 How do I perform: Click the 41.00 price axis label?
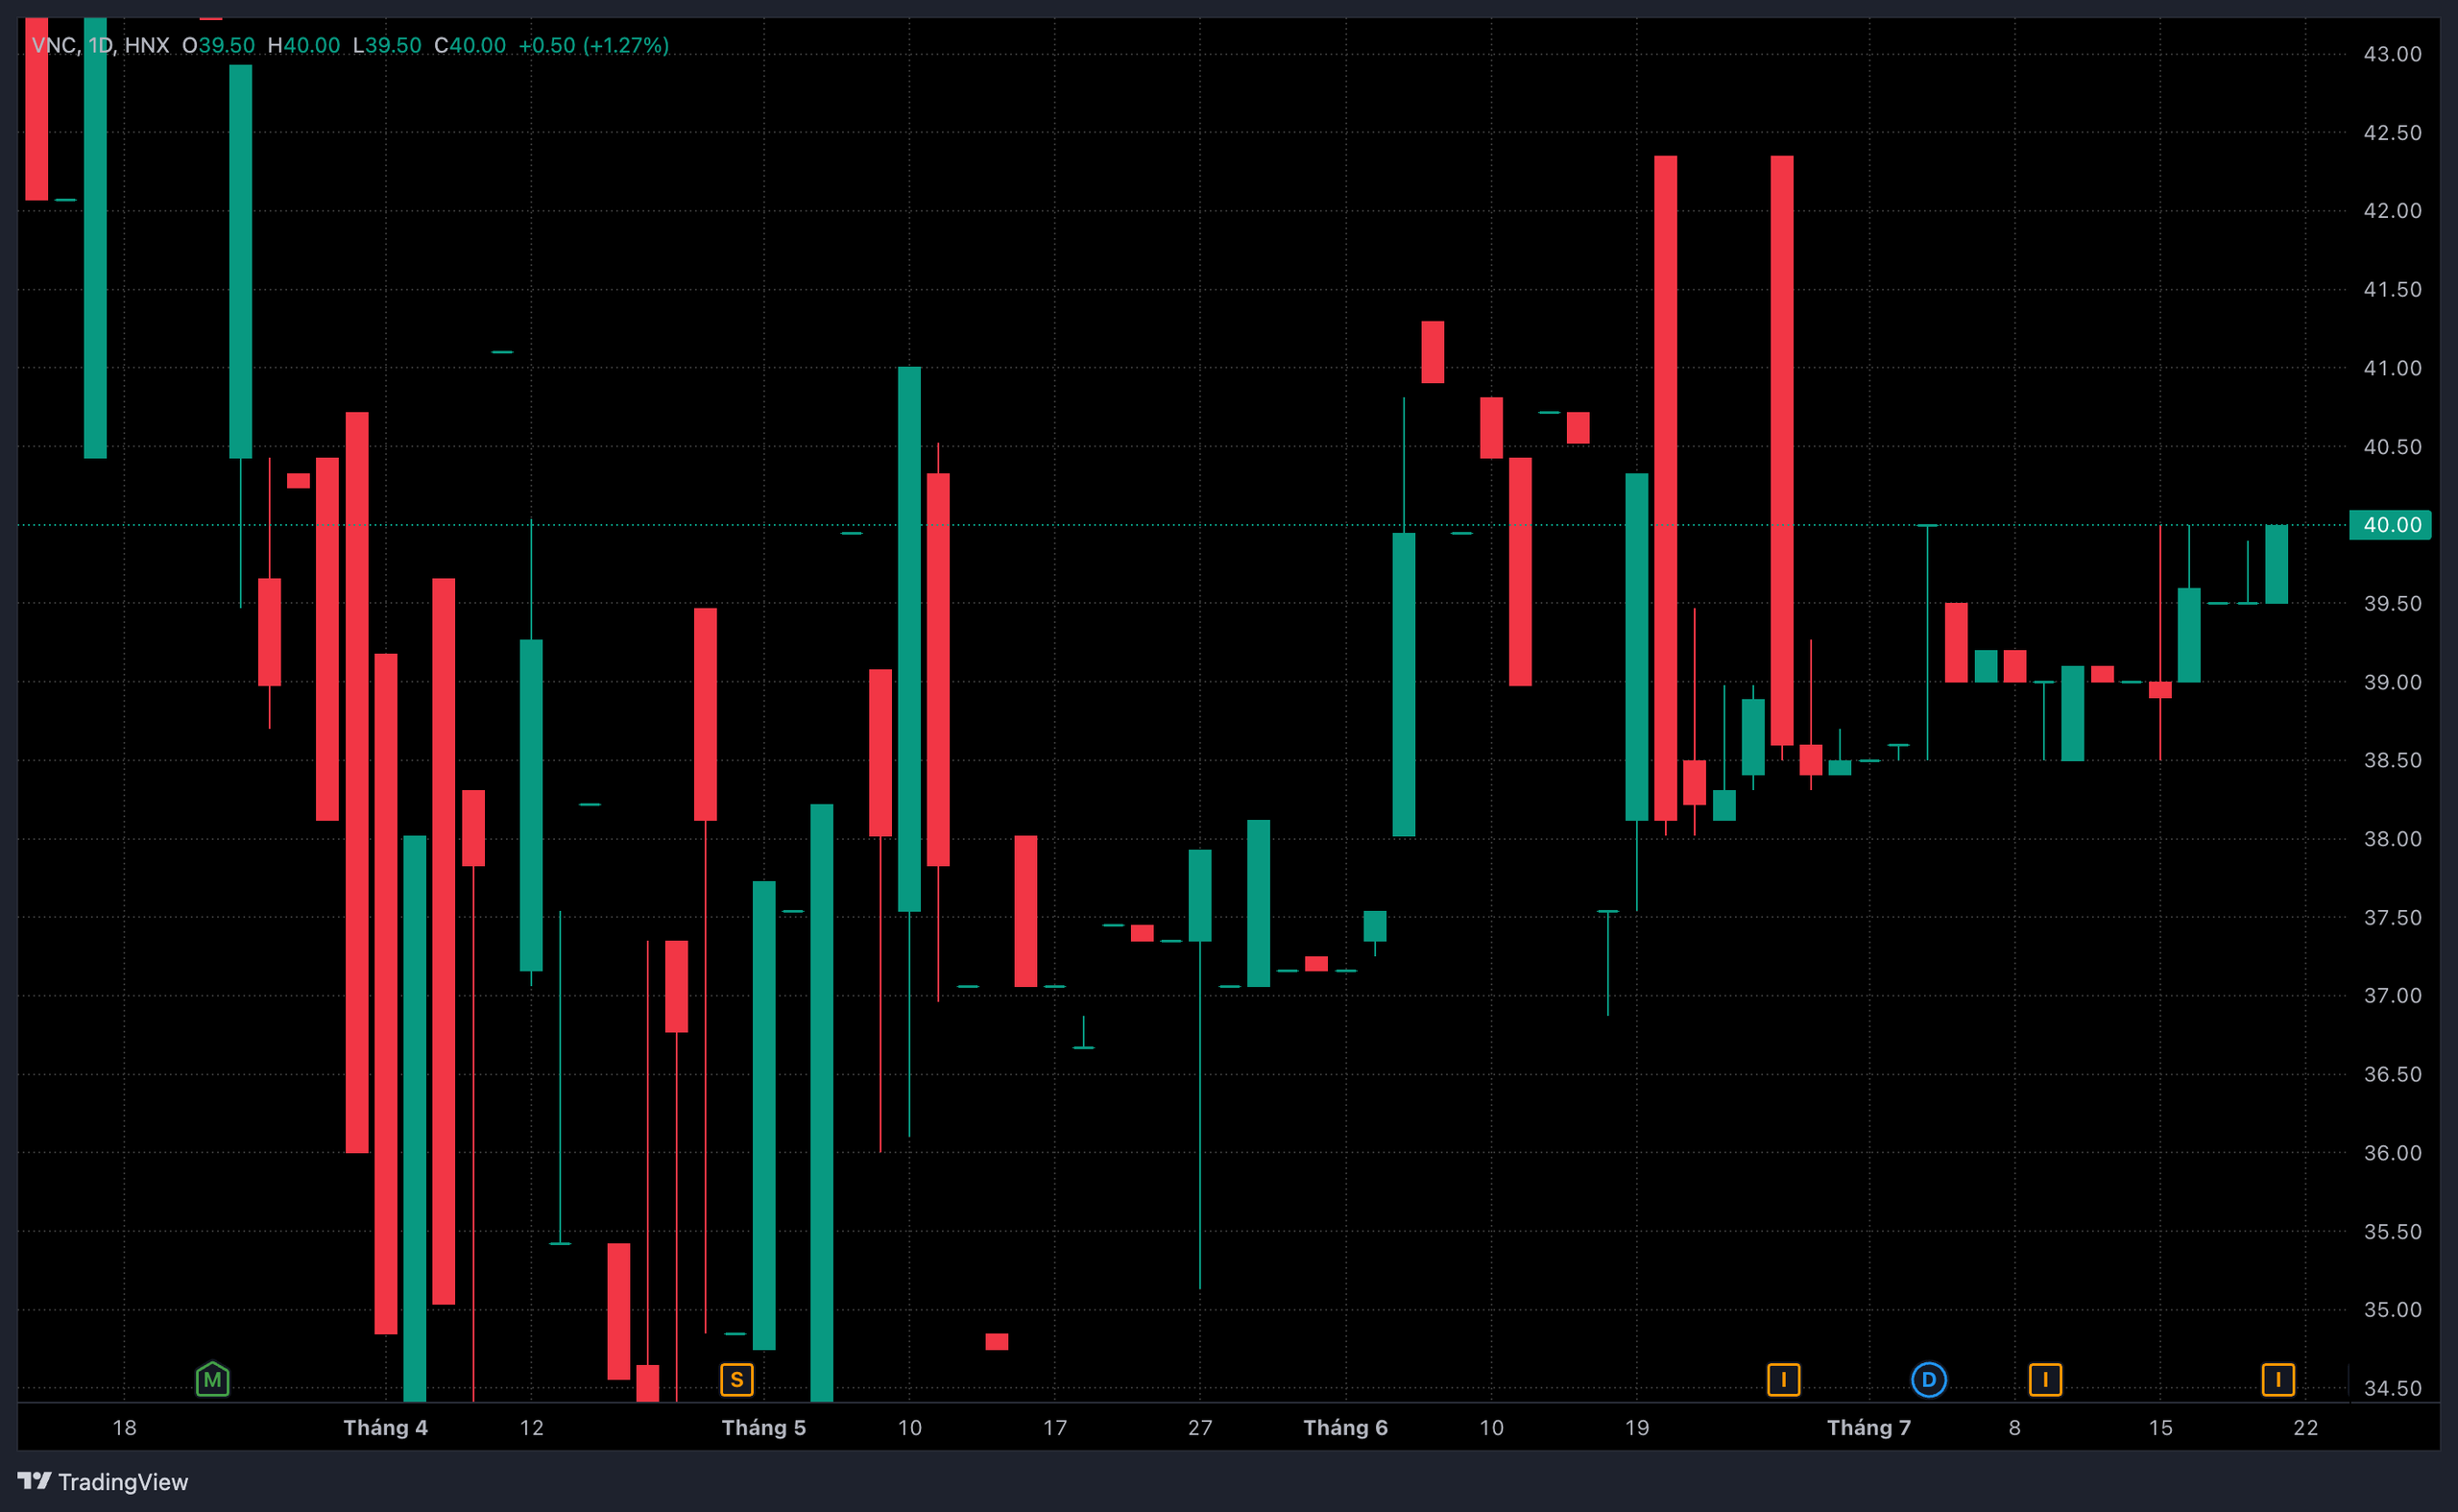2392,368
